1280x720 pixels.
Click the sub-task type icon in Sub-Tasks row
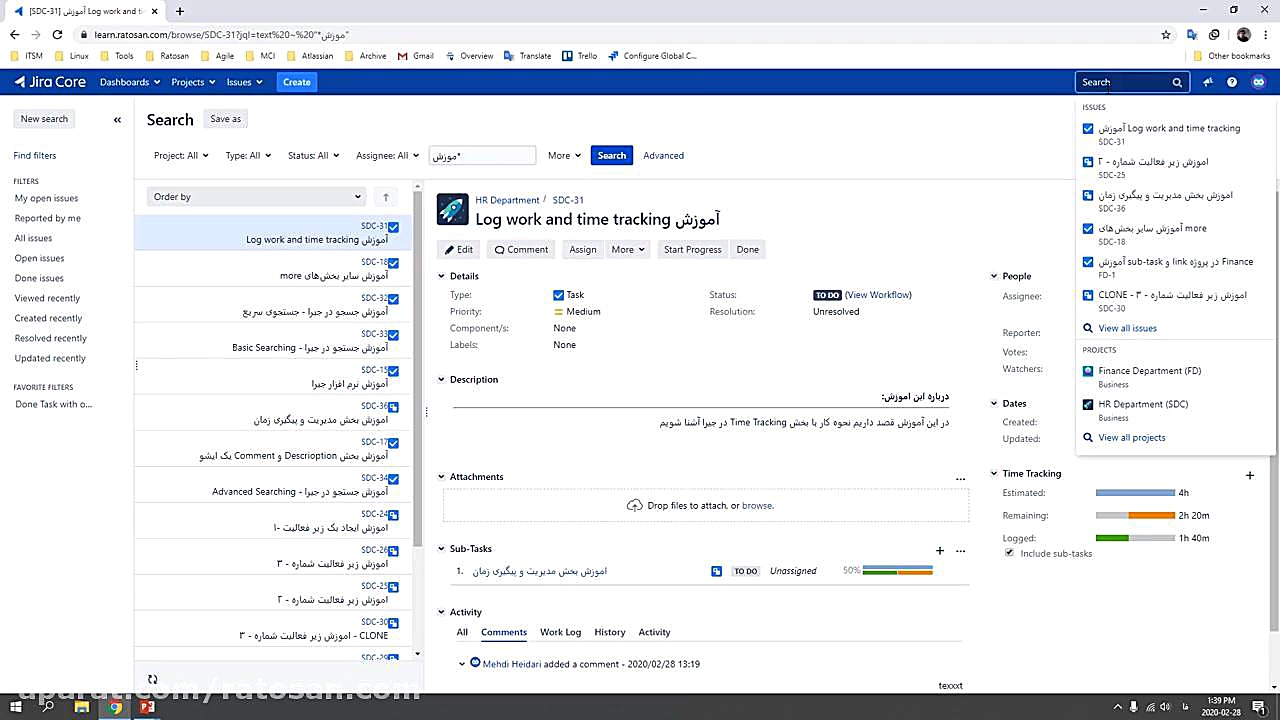pyautogui.click(x=716, y=571)
